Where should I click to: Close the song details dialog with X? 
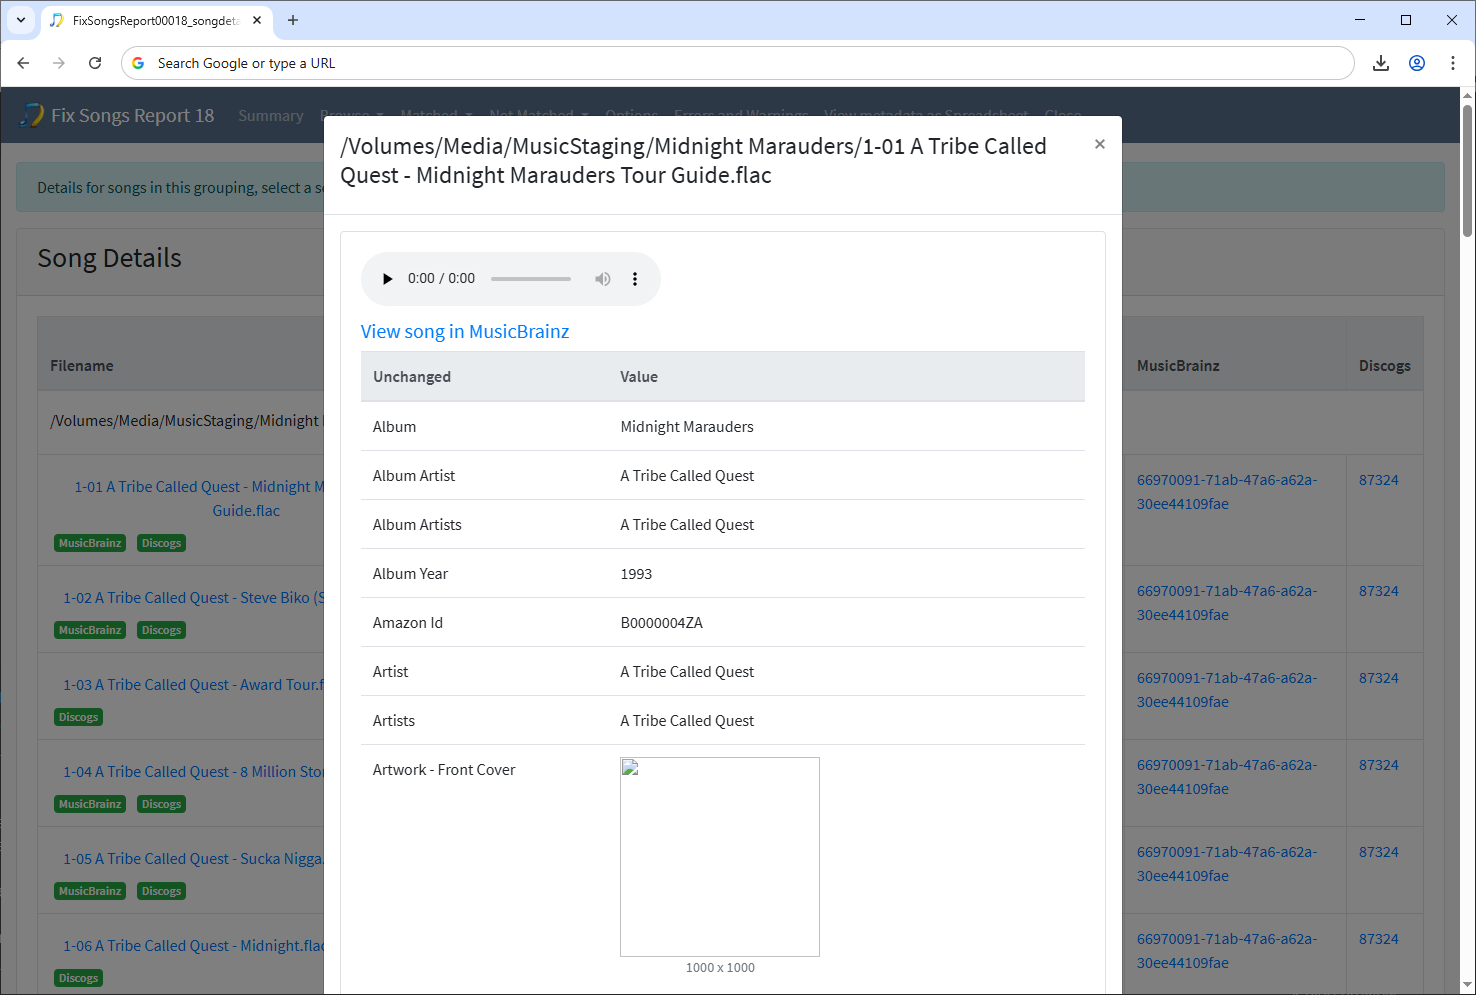[1100, 144]
